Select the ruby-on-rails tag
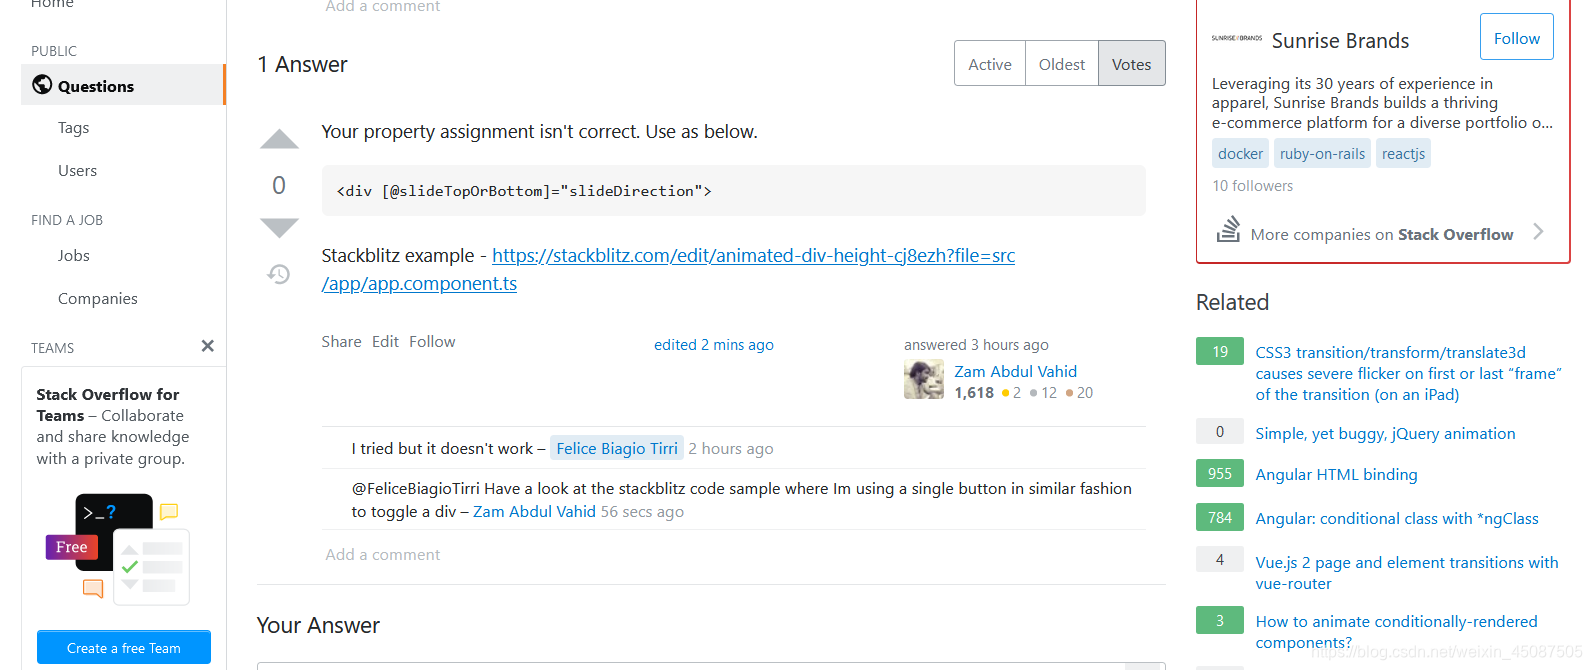 [x=1322, y=154]
